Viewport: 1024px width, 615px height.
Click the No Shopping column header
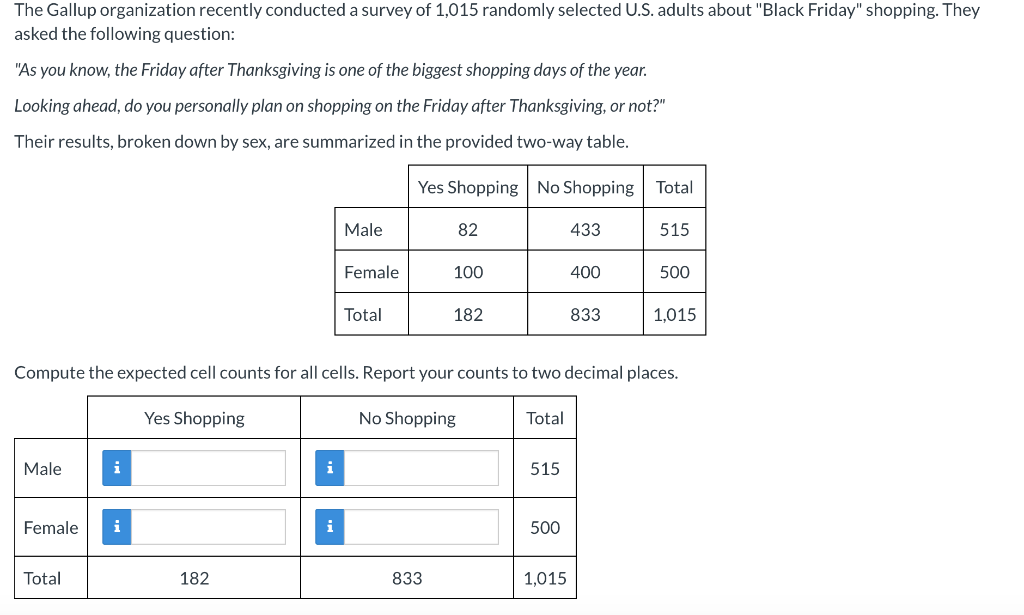[585, 186]
